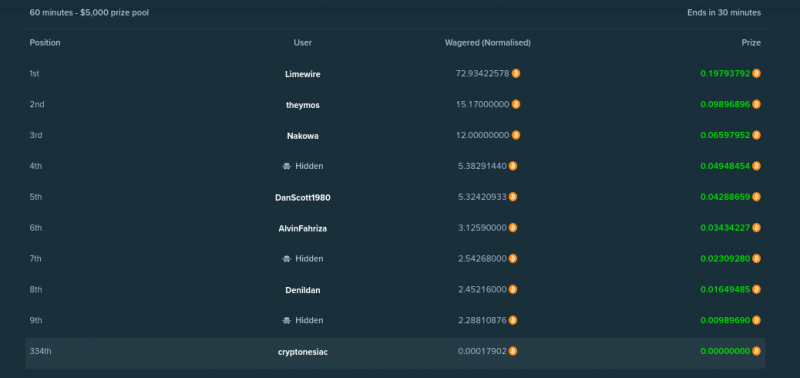Open the theymos user profile
The image size is (800, 378).
[303, 105]
